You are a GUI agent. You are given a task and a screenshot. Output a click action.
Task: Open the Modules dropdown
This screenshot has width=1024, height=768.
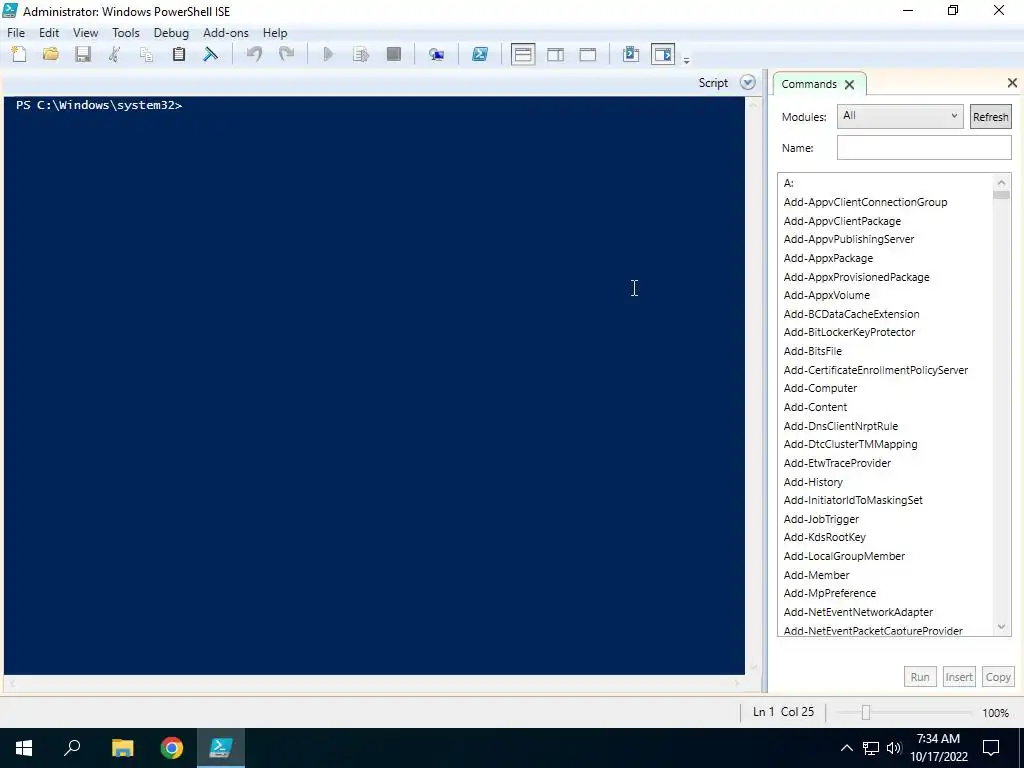pyautogui.click(x=899, y=116)
